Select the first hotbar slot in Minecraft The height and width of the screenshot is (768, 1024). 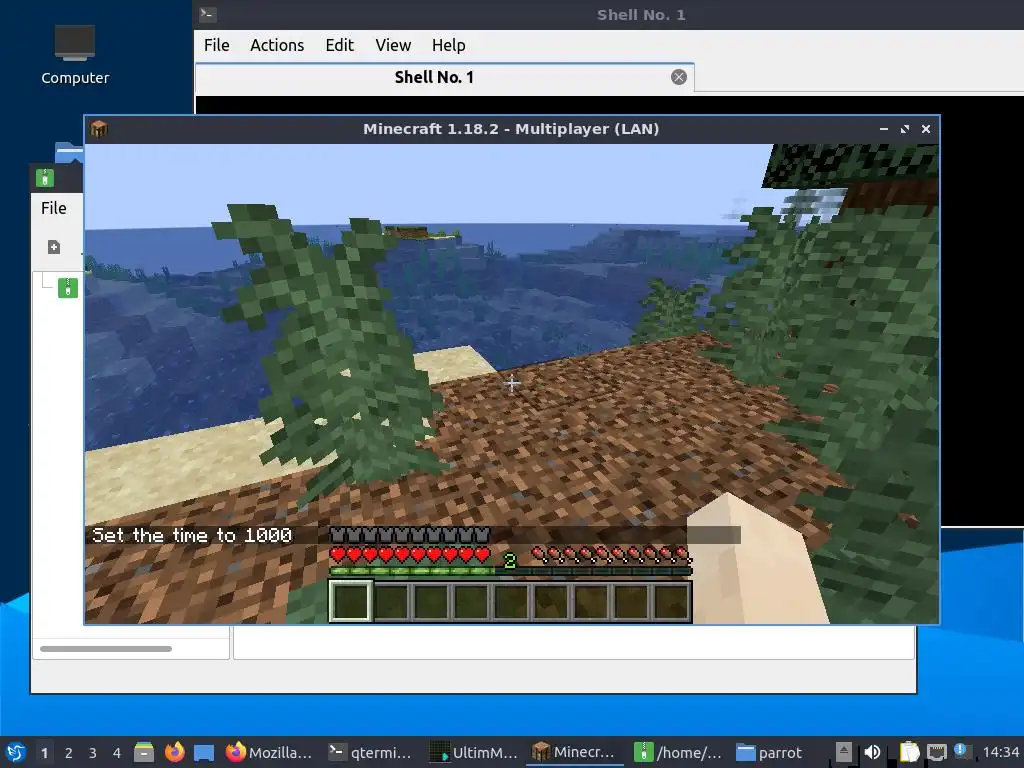click(x=351, y=601)
